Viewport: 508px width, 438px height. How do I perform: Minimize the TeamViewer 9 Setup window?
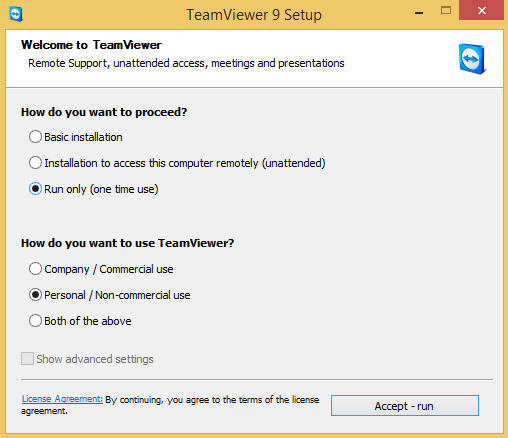(419, 12)
